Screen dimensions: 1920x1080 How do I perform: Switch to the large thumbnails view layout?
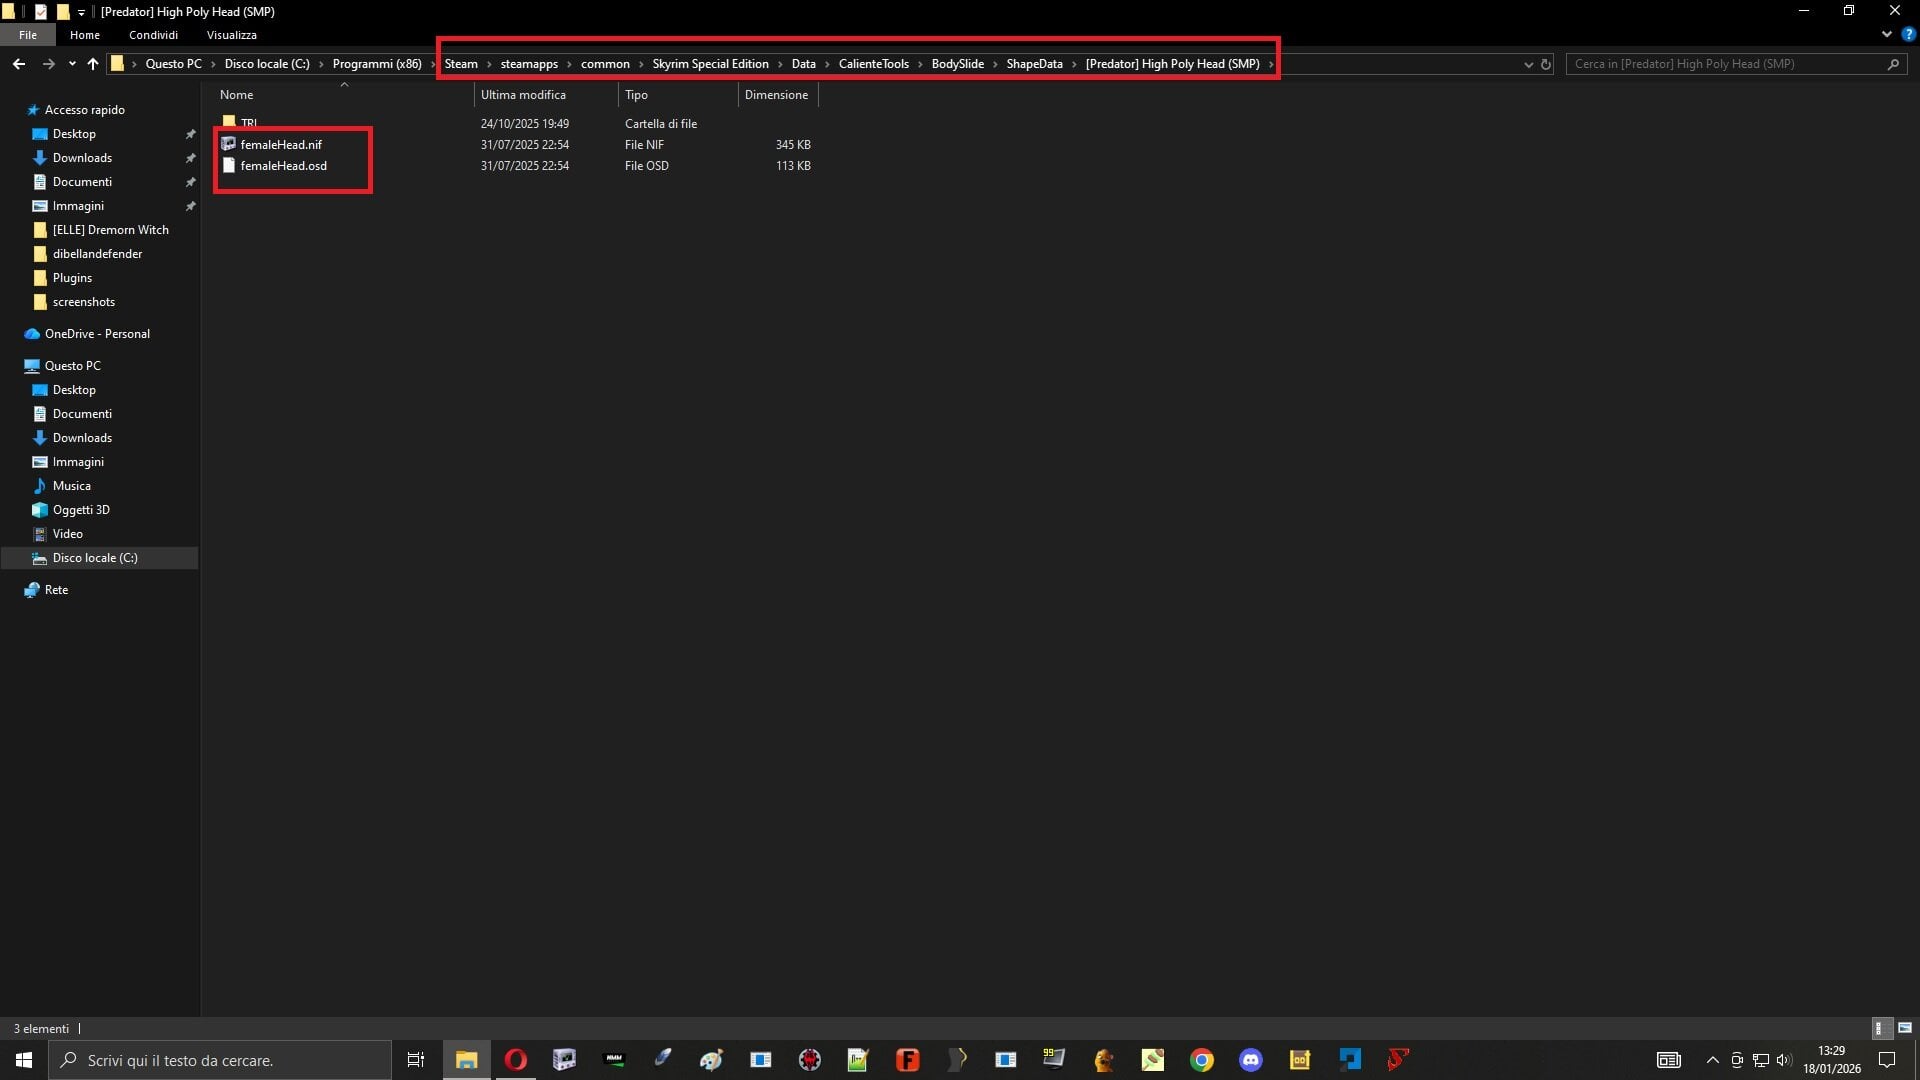point(1905,1028)
